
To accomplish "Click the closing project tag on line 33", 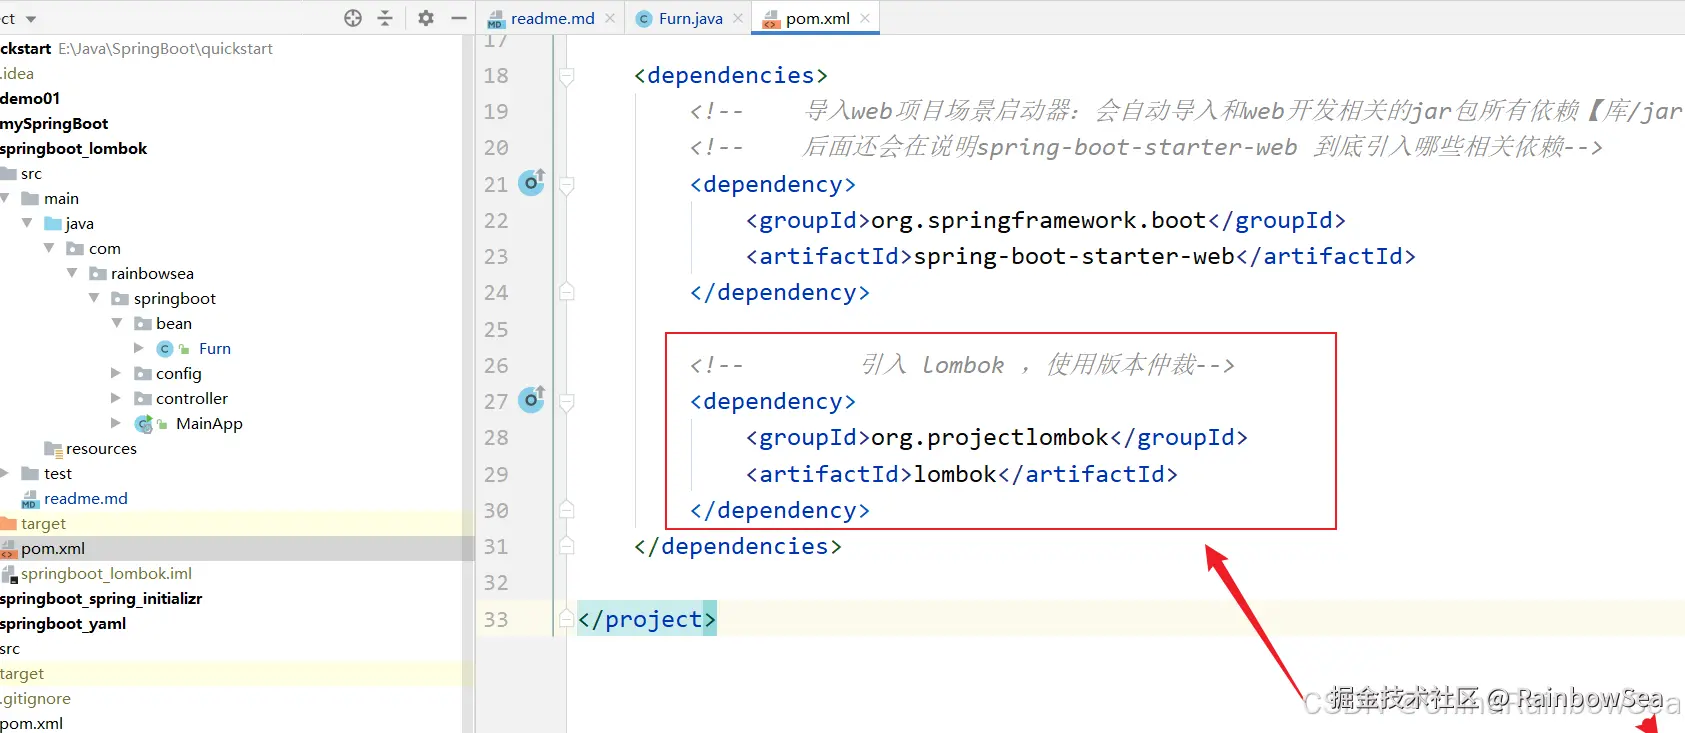I will pyautogui.click(x=647, y=619).
